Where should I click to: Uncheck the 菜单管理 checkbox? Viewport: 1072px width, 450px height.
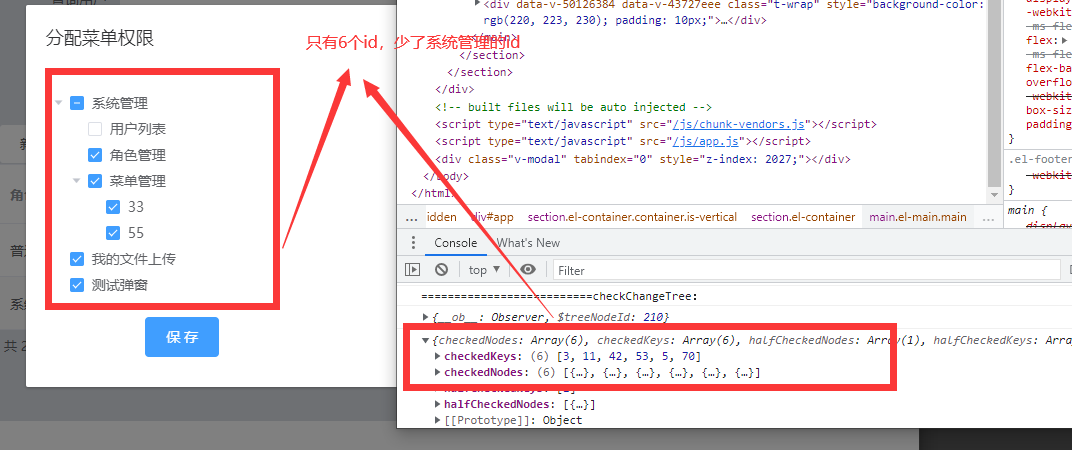(95, 181)
